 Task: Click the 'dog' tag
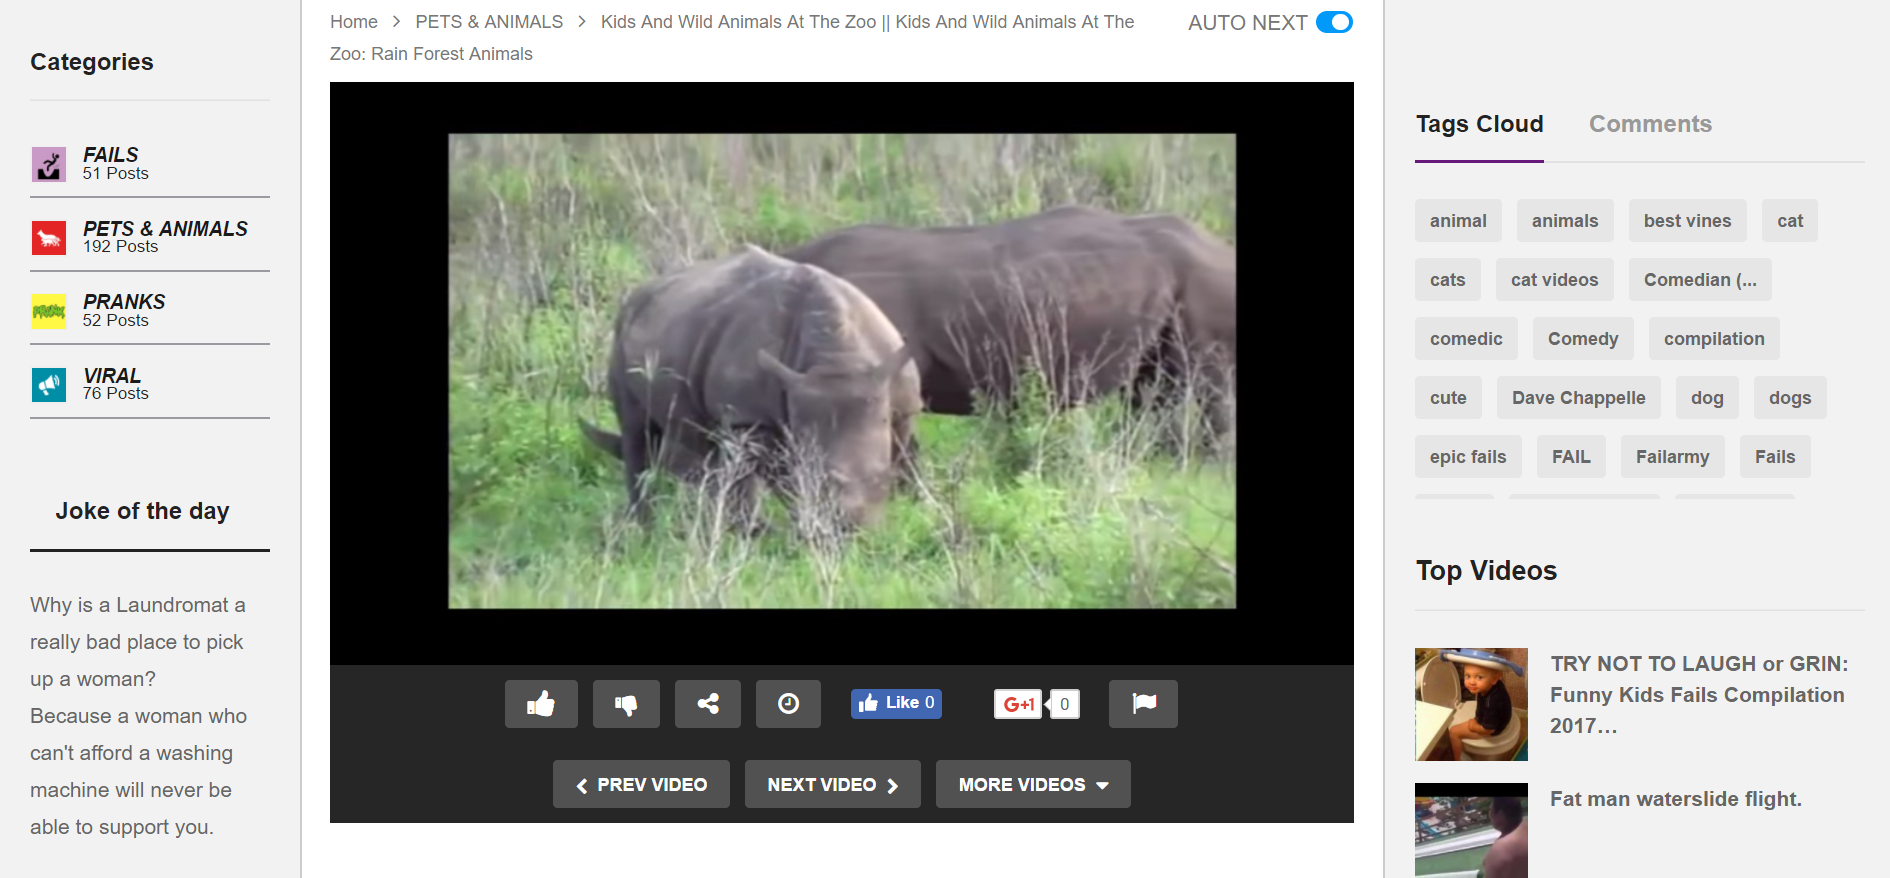[x=1707, y=398]
